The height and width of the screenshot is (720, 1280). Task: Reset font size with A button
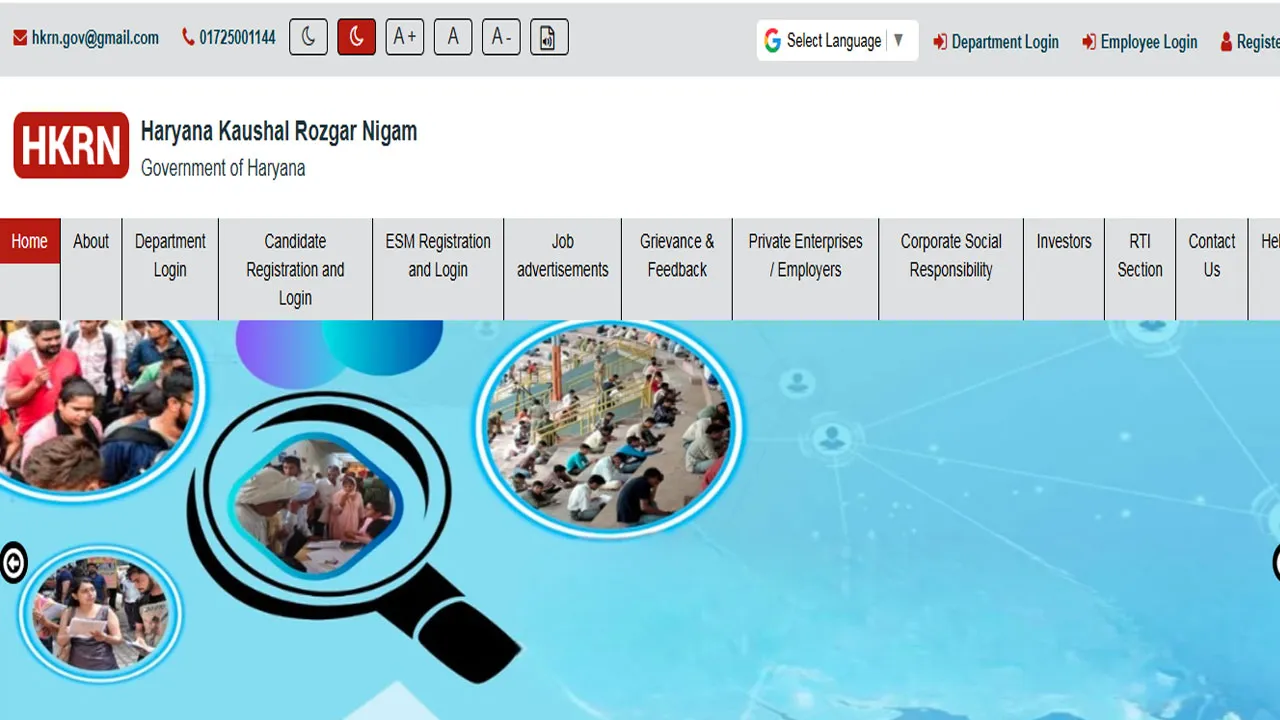(453, 38)
